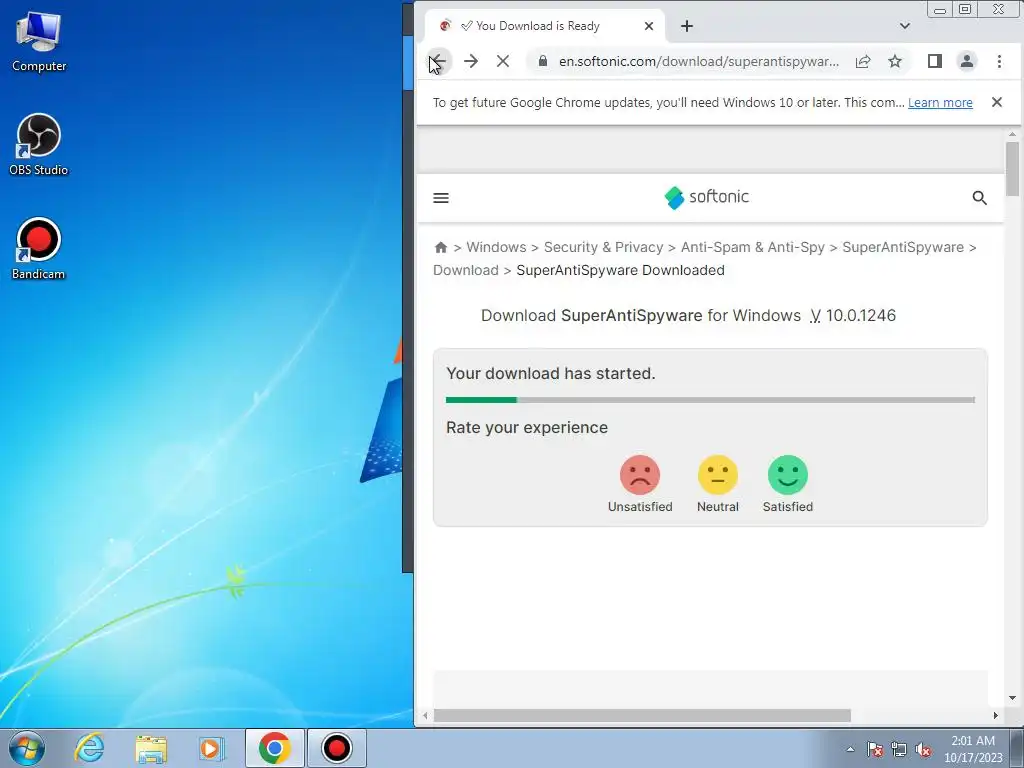The height and width of the screenshot is (768, 1024).
Task: Click the version number 10.0.1246
Action: 860,315
